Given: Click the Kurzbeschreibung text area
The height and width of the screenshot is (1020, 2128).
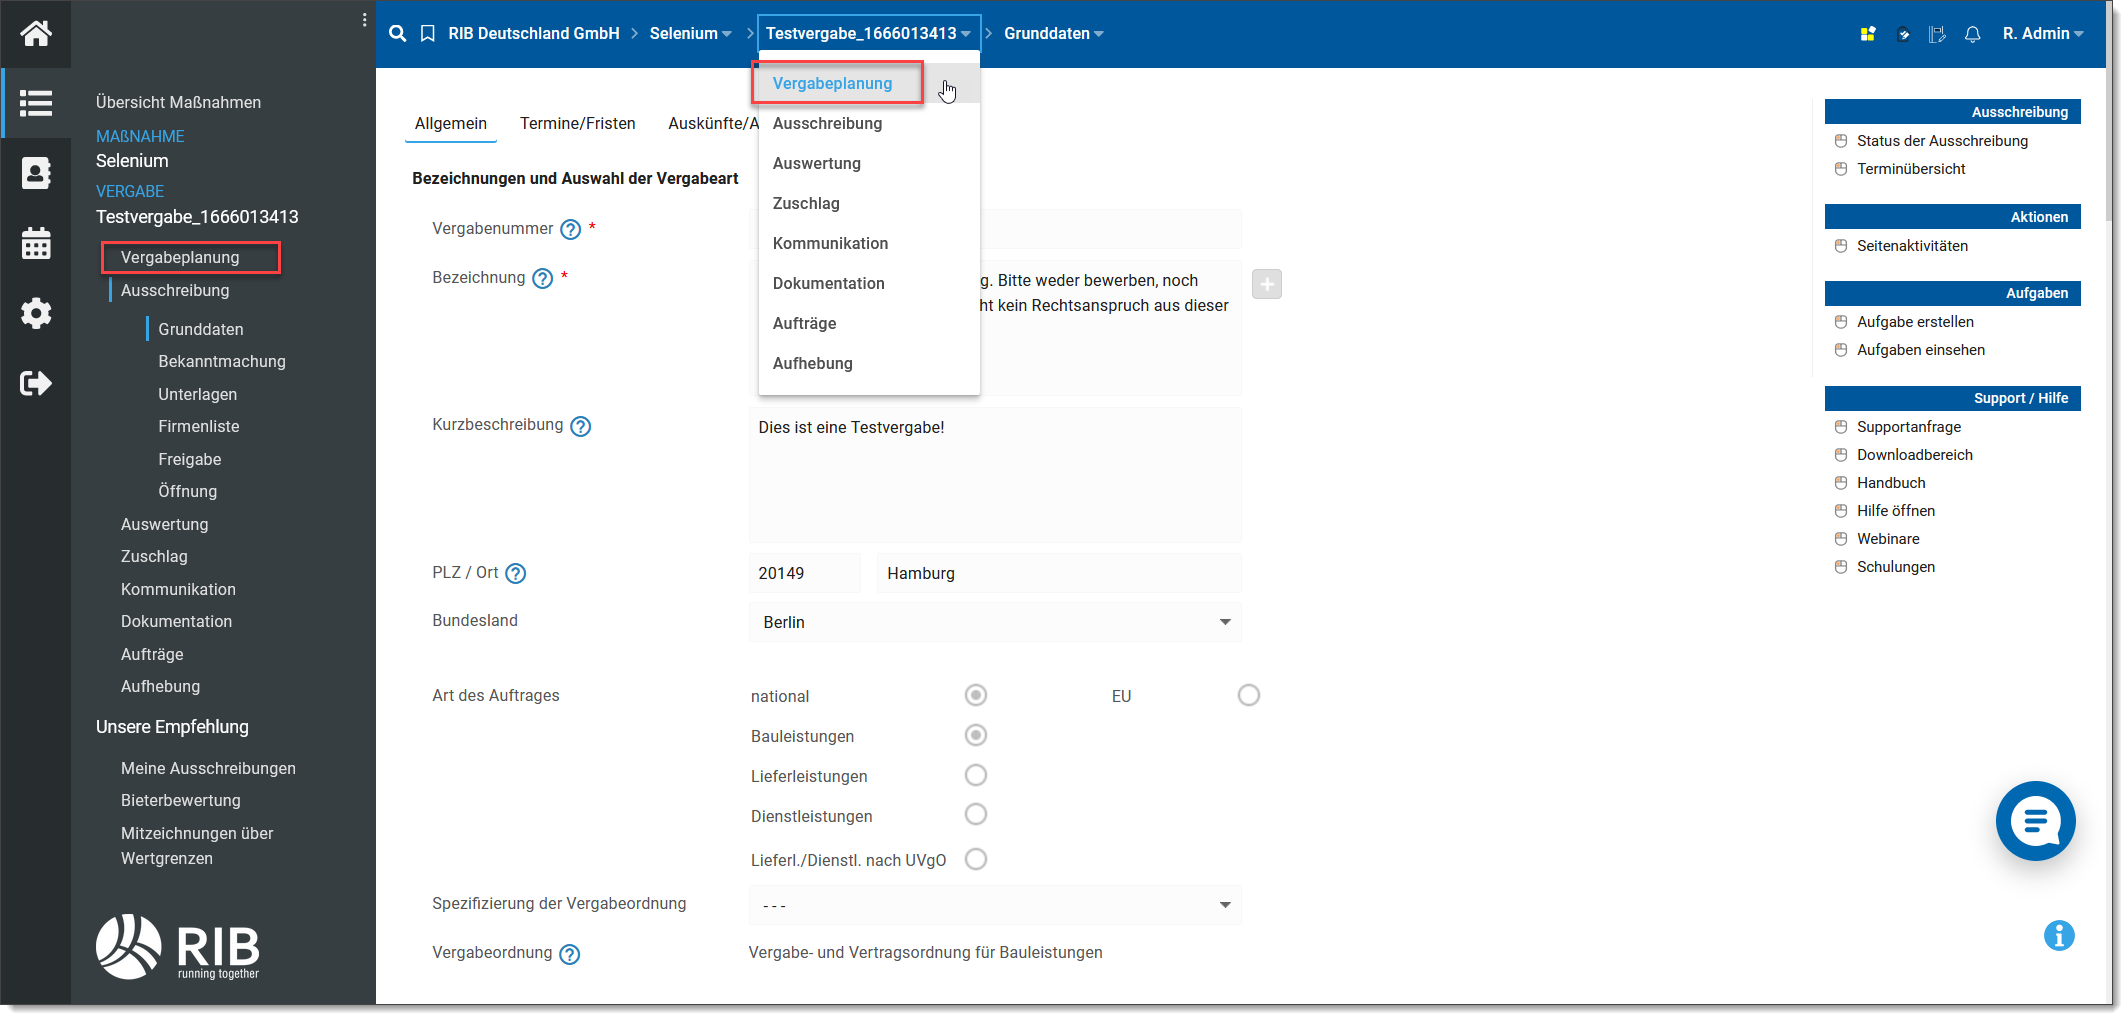Looking at the screenshot, I should [x=995, y=474].
